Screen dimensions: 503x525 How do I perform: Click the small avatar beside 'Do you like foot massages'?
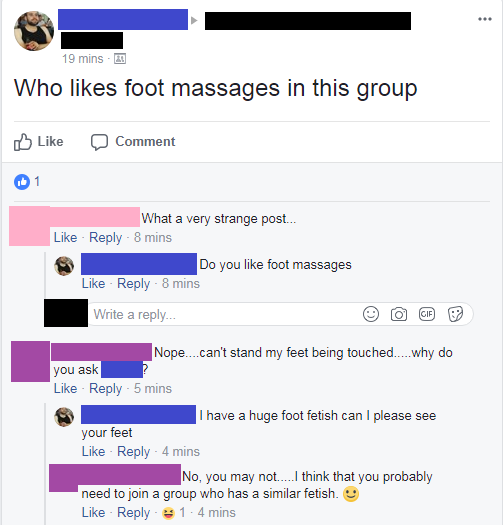coord(64,266)
